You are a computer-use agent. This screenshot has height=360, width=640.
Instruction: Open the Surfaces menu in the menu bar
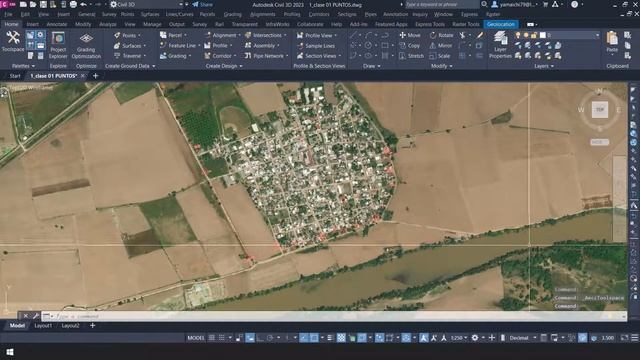(x=150, y=14)
